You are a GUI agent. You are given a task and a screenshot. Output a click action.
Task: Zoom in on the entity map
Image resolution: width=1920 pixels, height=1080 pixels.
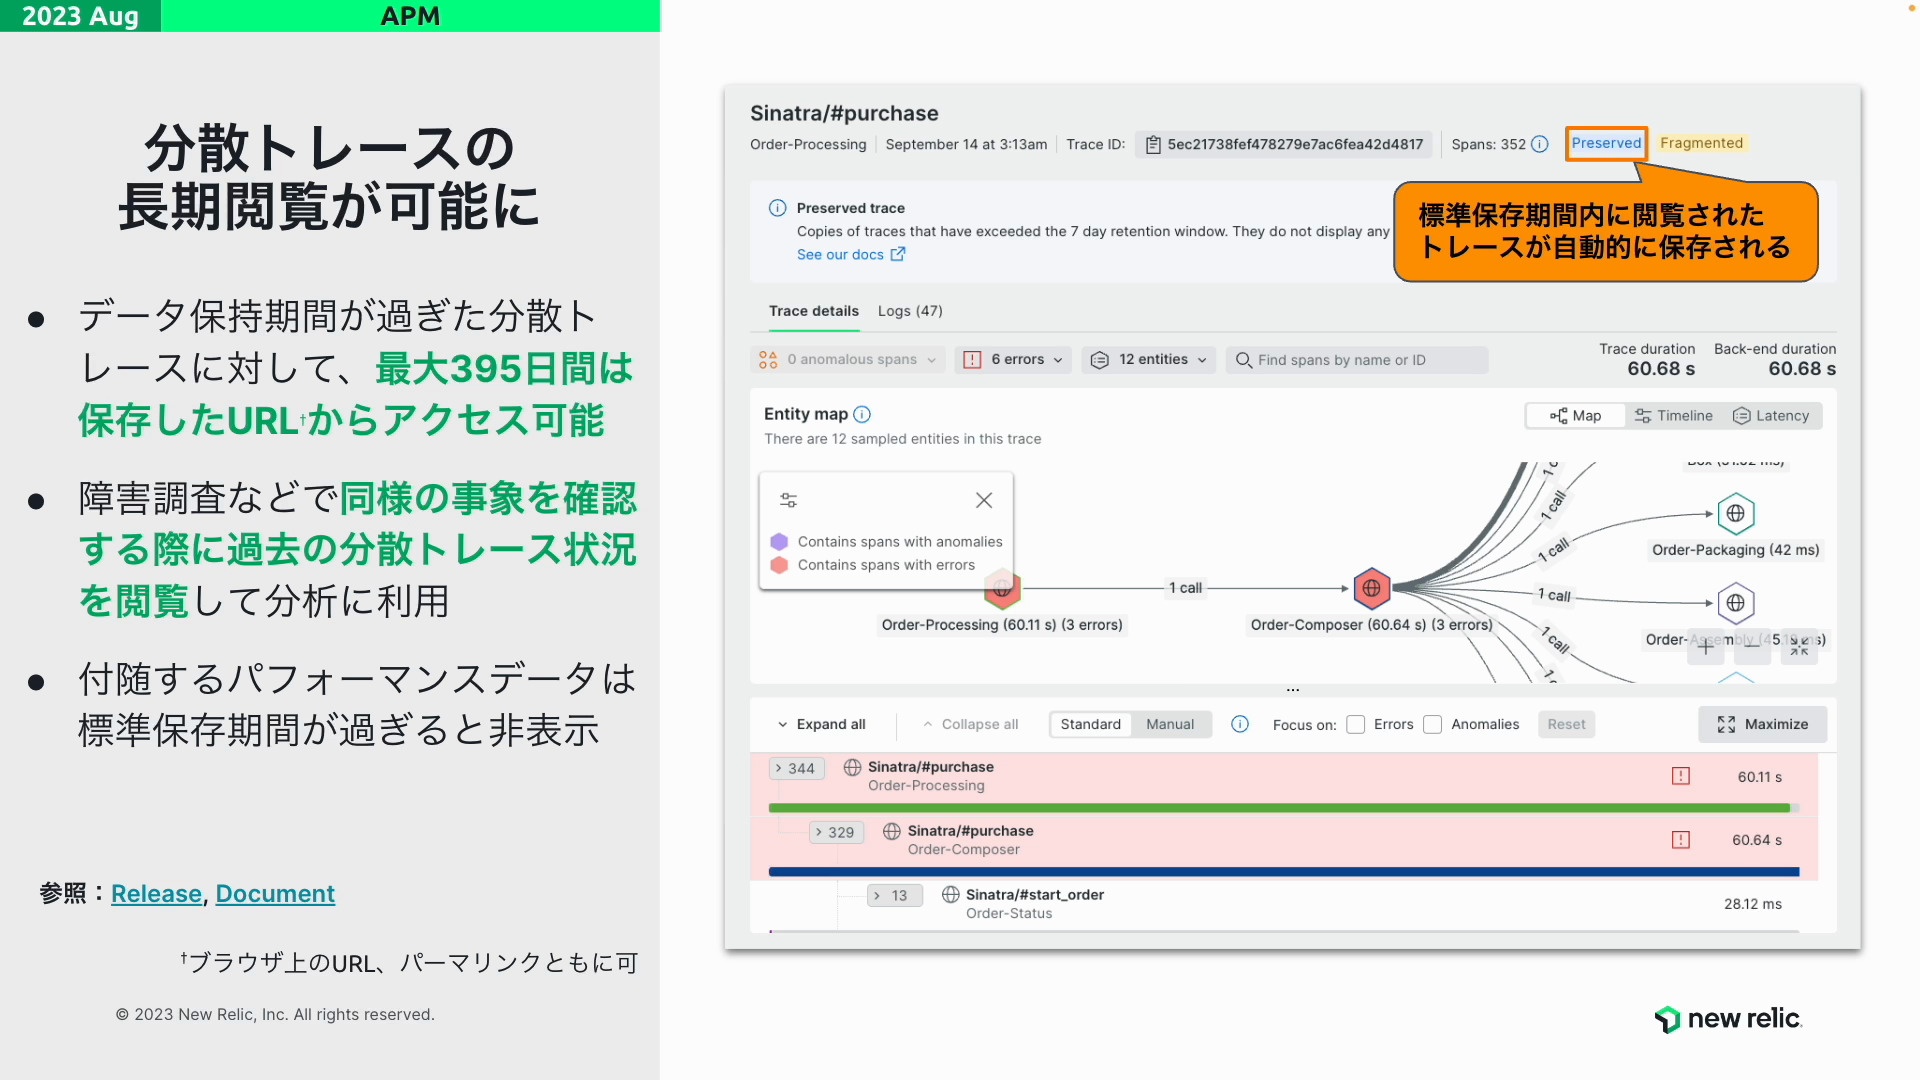coord(1706,647)
